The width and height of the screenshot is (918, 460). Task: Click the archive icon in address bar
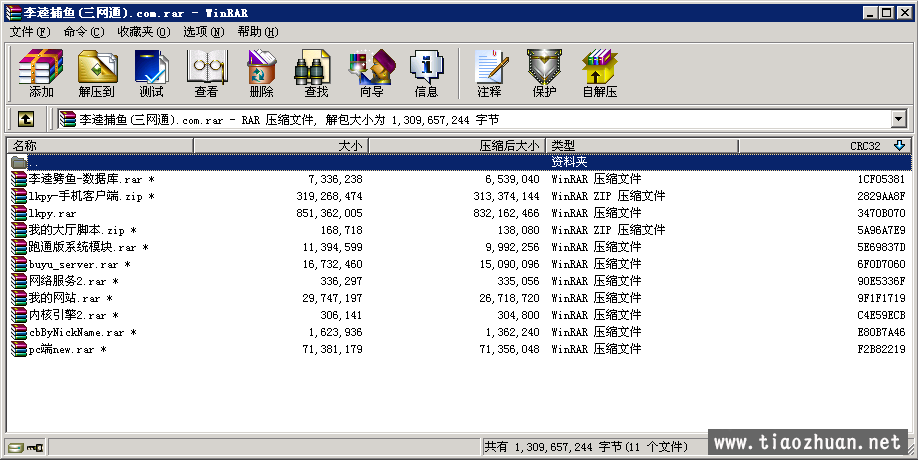(68, 119)
